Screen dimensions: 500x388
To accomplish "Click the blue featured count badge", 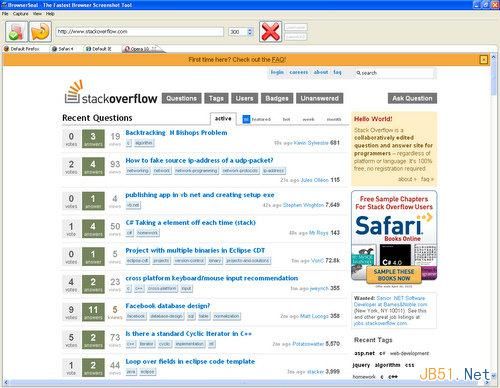I will [246, 119].
